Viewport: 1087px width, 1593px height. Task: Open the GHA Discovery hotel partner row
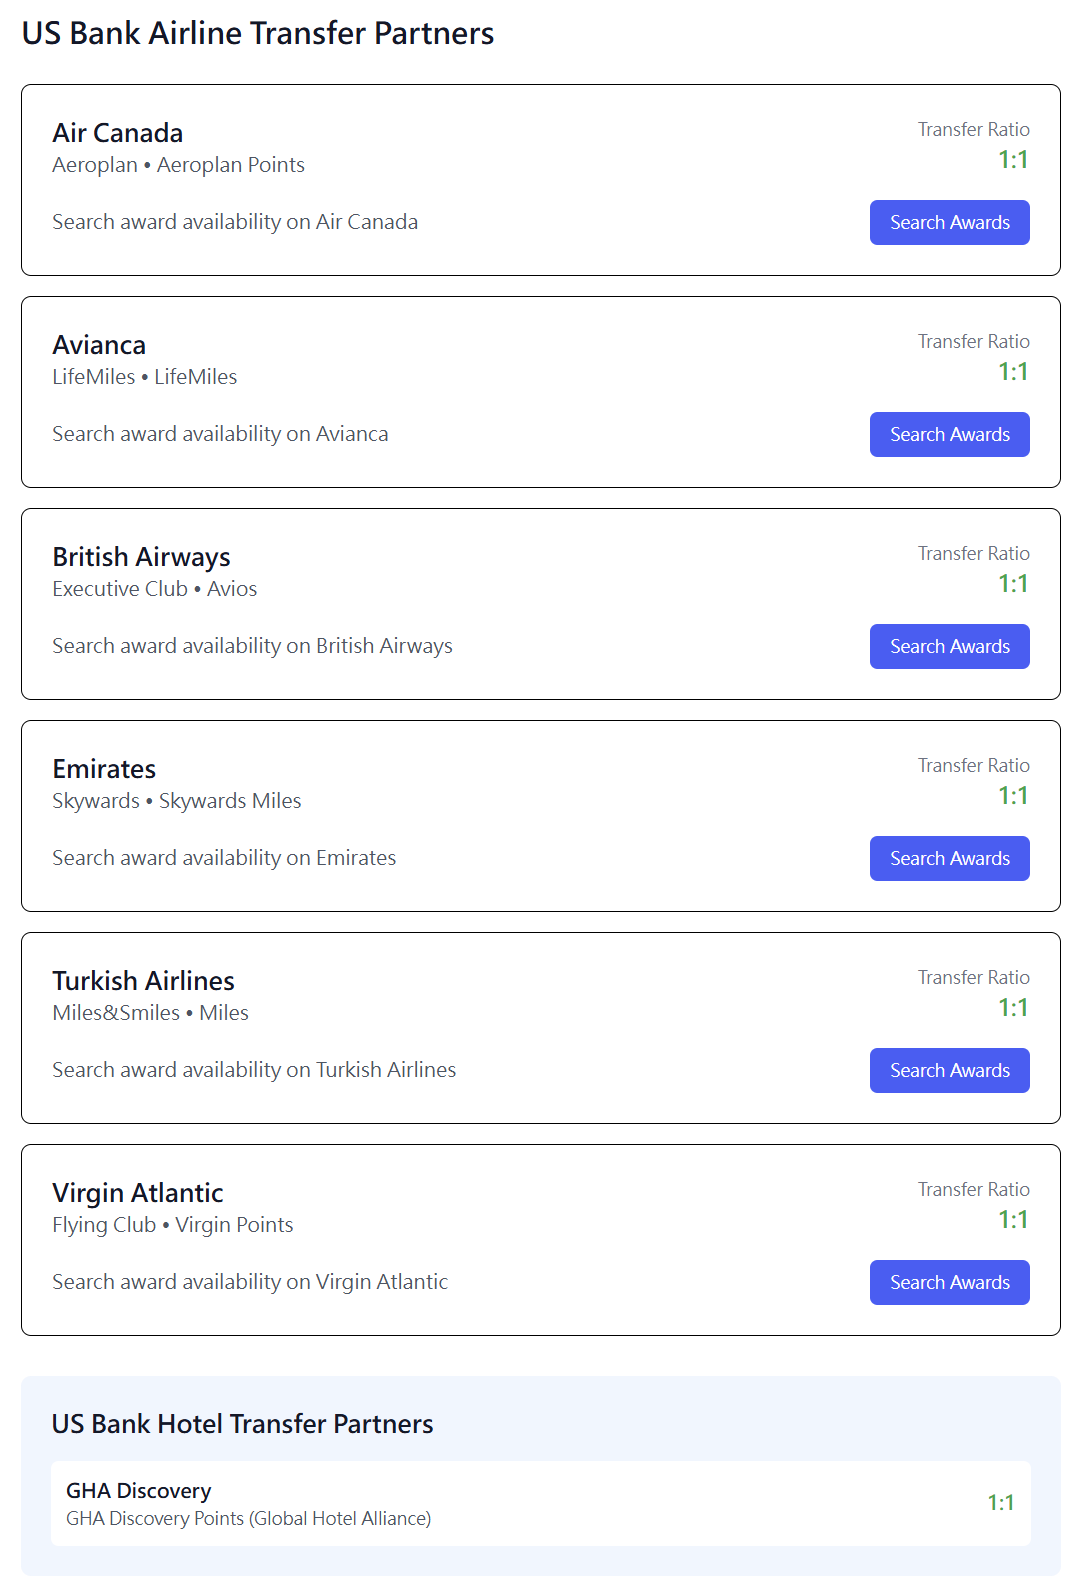(540, 1503)
